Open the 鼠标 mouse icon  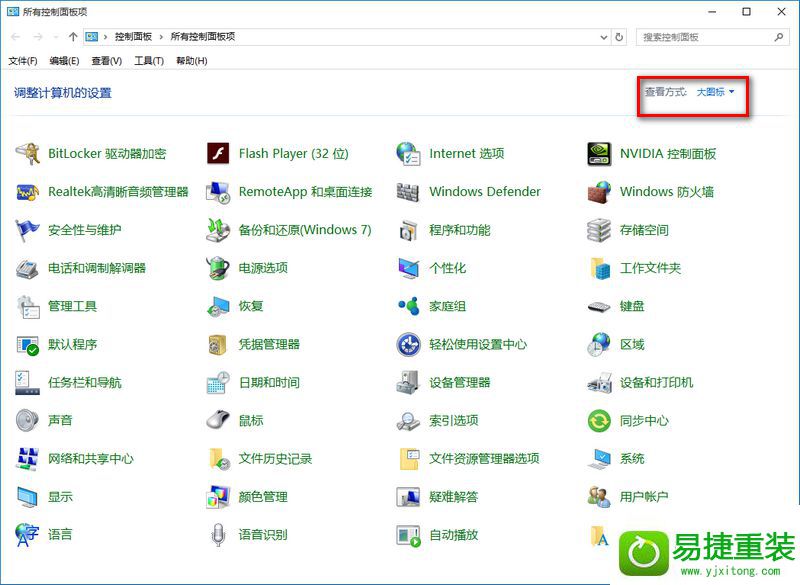tap(218, 420)
